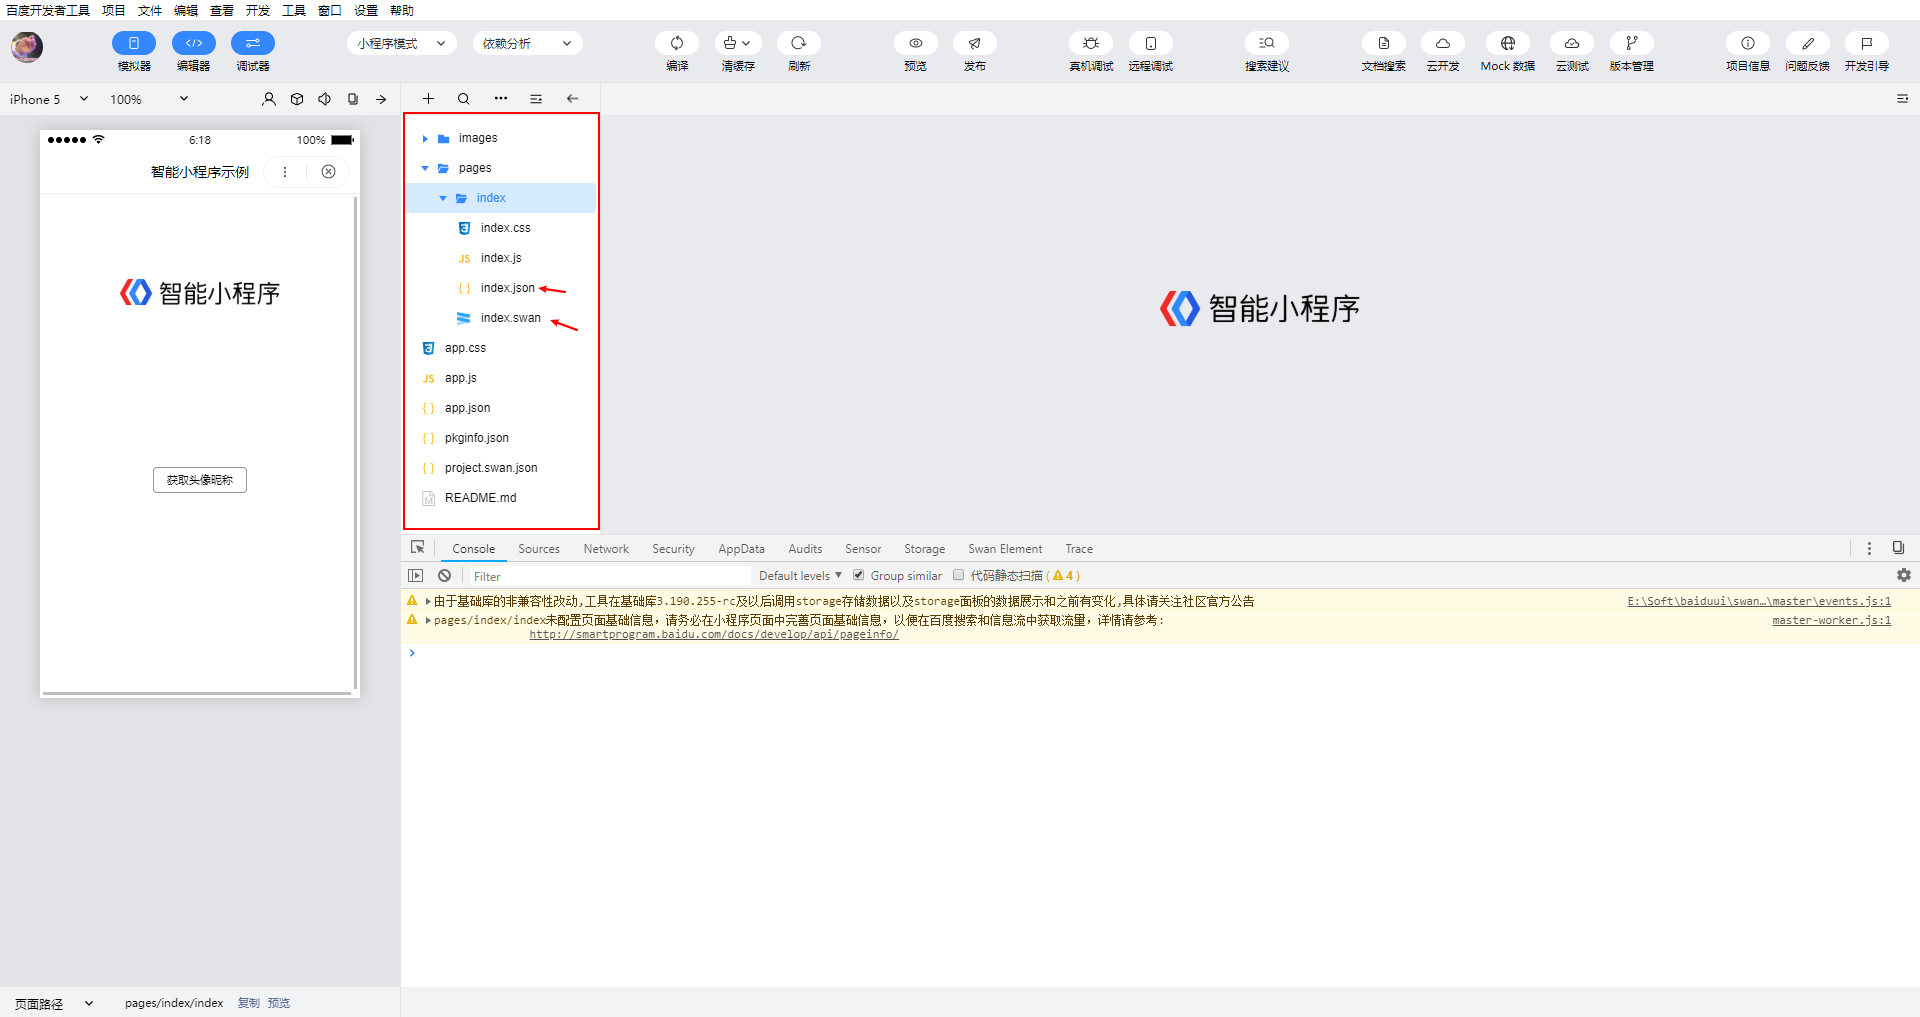The width and height of the screenshot is (1920, 1017).
Task: Toggle the 模拟器 simulator panel button
Action: coord(134,43)
